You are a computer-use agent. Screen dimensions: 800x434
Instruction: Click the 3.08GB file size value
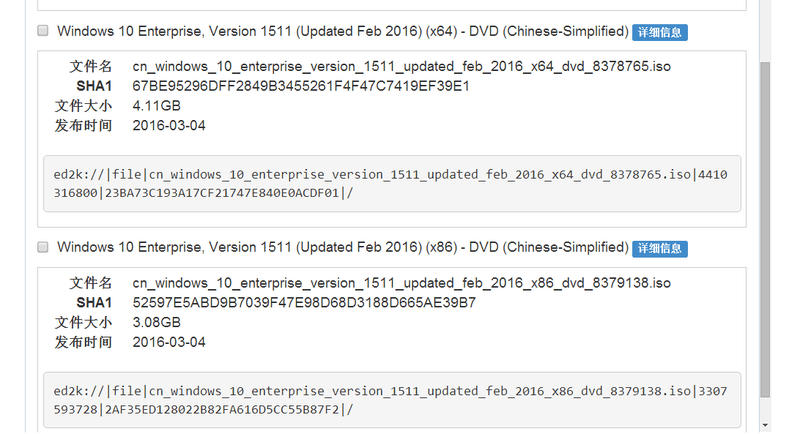[x=157, y=322]
